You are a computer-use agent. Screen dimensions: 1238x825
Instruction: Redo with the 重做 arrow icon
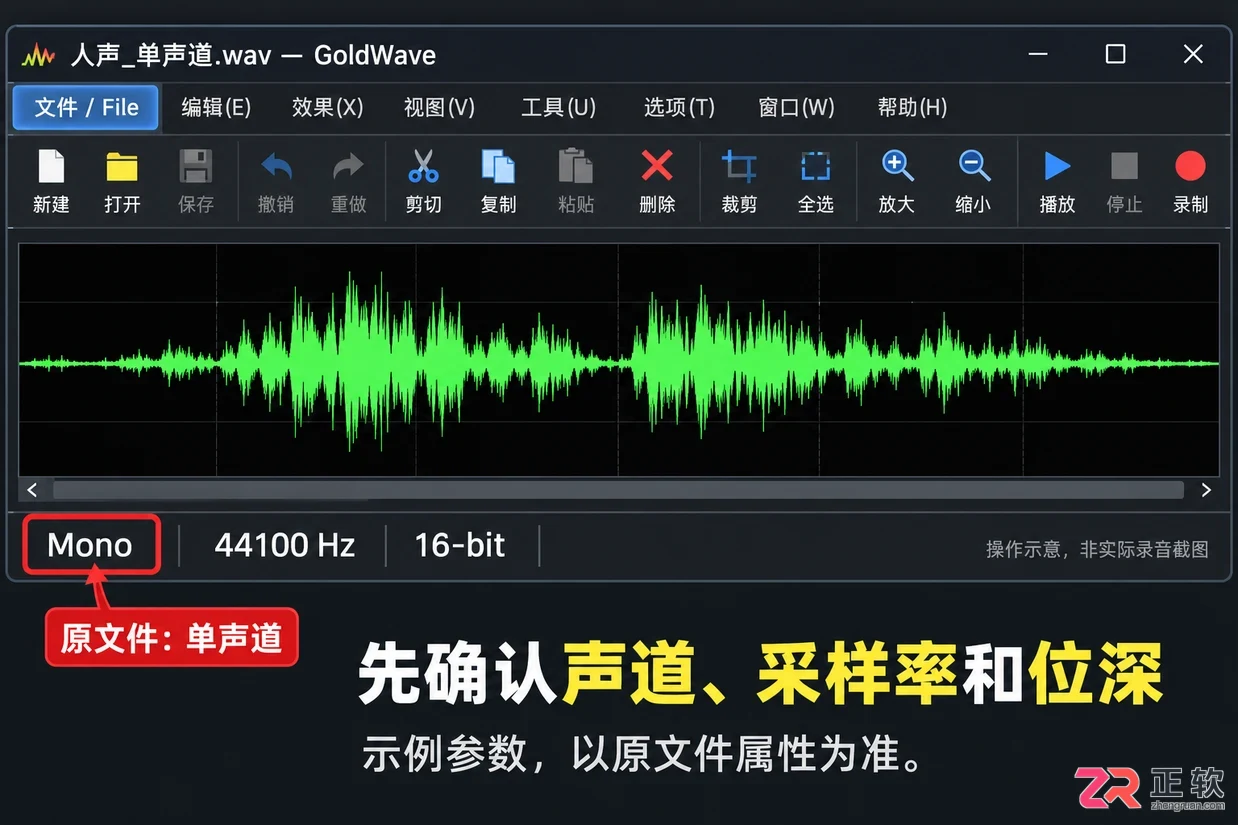click(x=348, y=166)
